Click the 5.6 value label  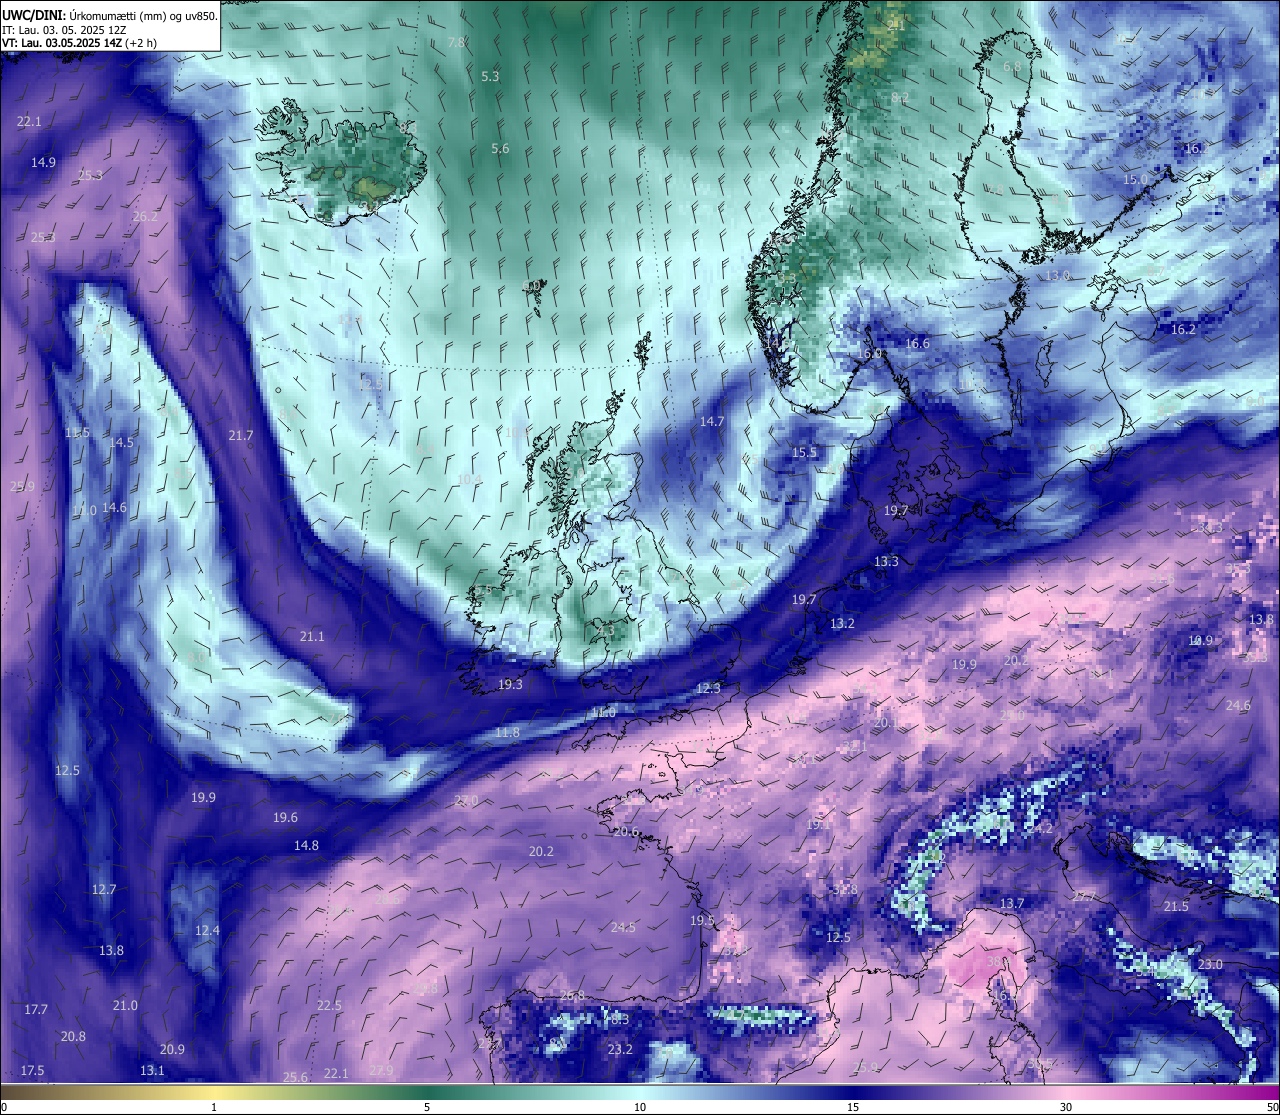coord(500,148)
